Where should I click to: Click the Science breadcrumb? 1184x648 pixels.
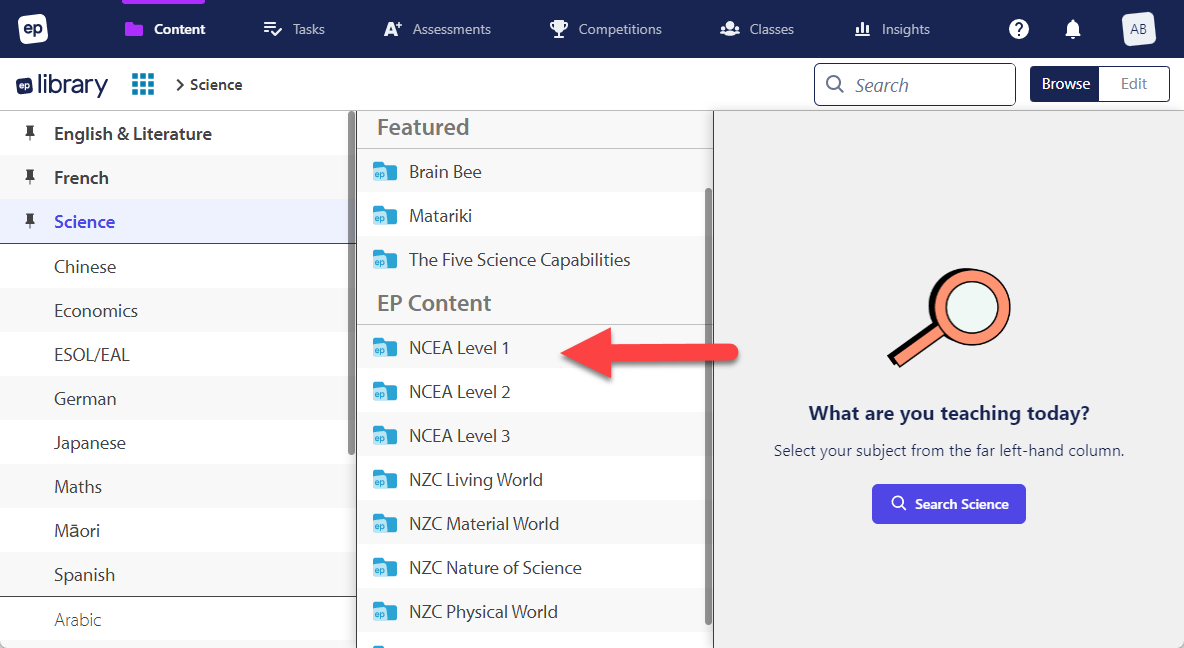pyautogui.click(x=216, y=85)
